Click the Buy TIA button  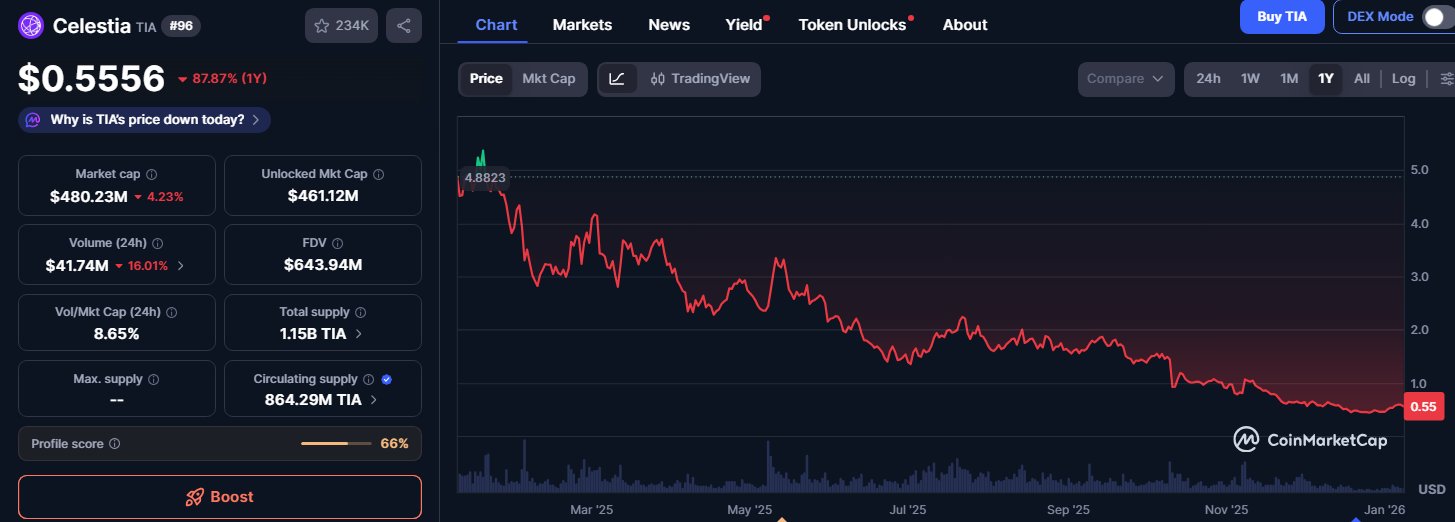1282,17
